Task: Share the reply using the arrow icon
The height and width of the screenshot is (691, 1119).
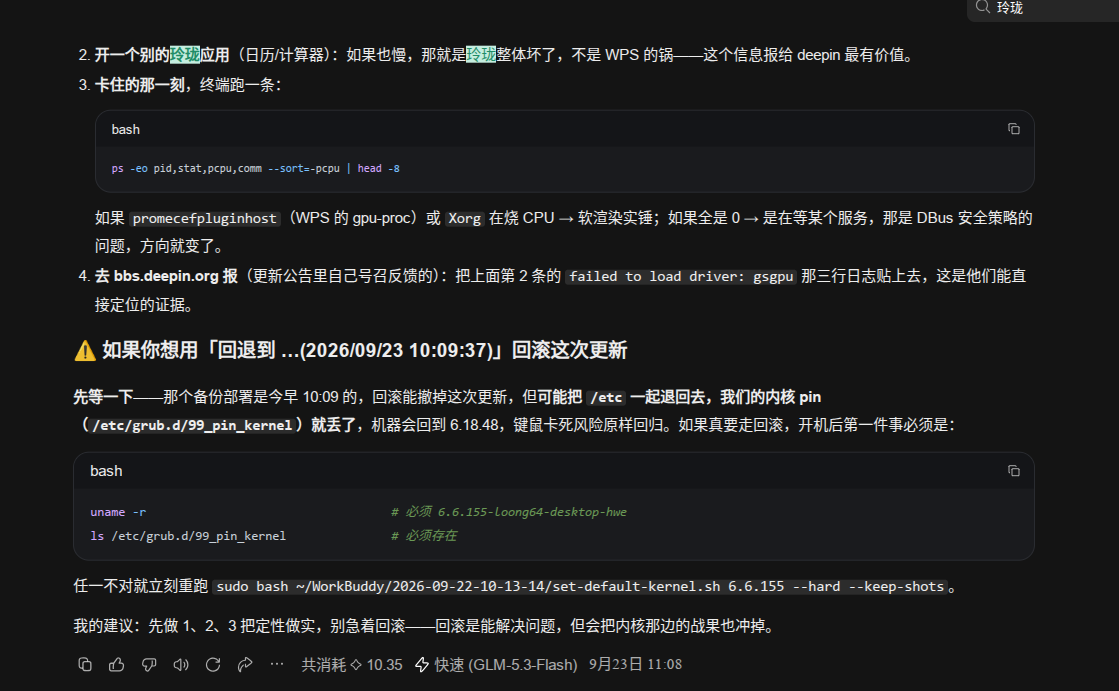Action: pos(245,665)
